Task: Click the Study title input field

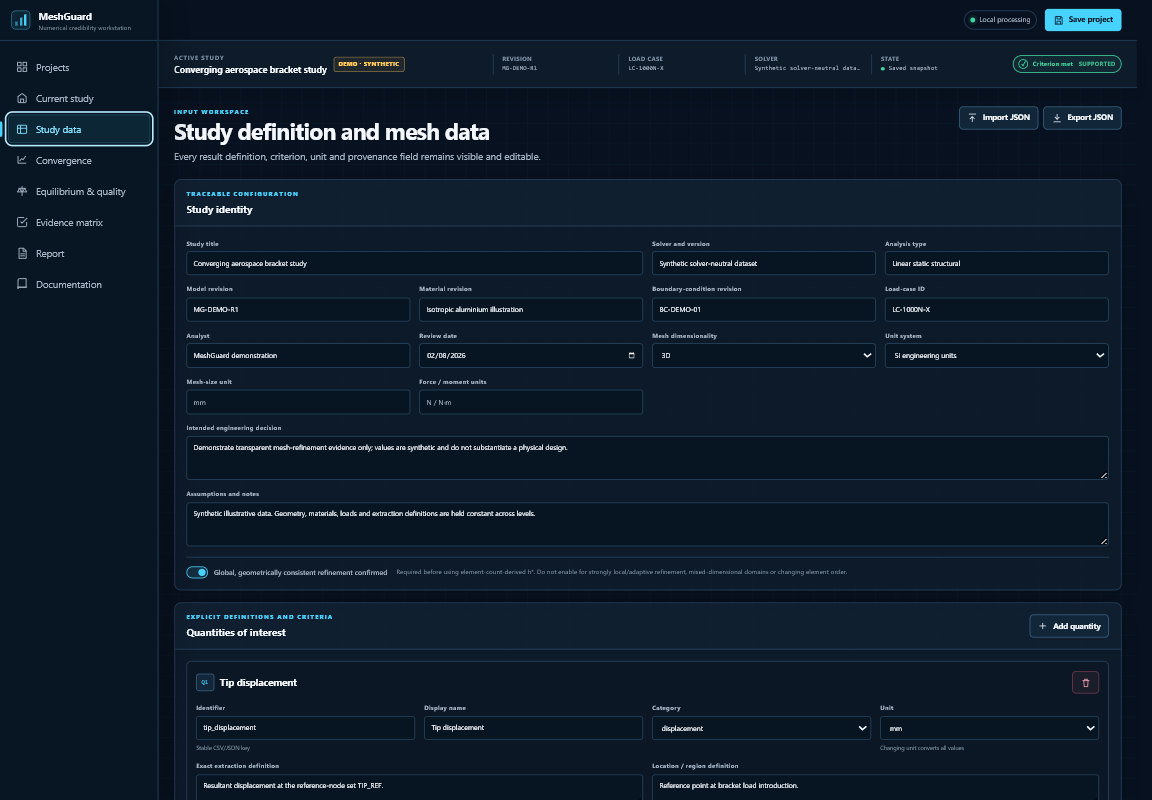Action: pyautogui.click(x=414, y=263)
